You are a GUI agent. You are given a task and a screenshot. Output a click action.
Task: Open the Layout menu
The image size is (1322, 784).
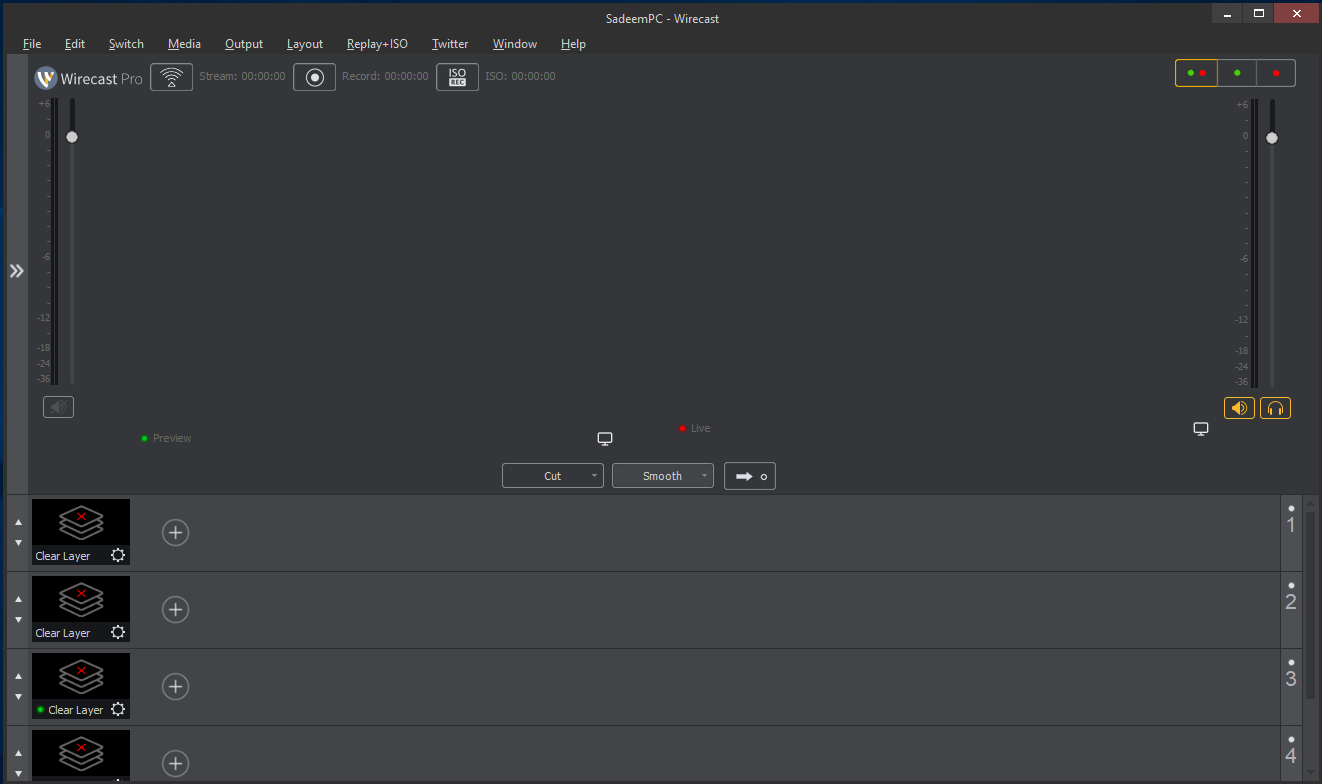click(x=305, y=44)
